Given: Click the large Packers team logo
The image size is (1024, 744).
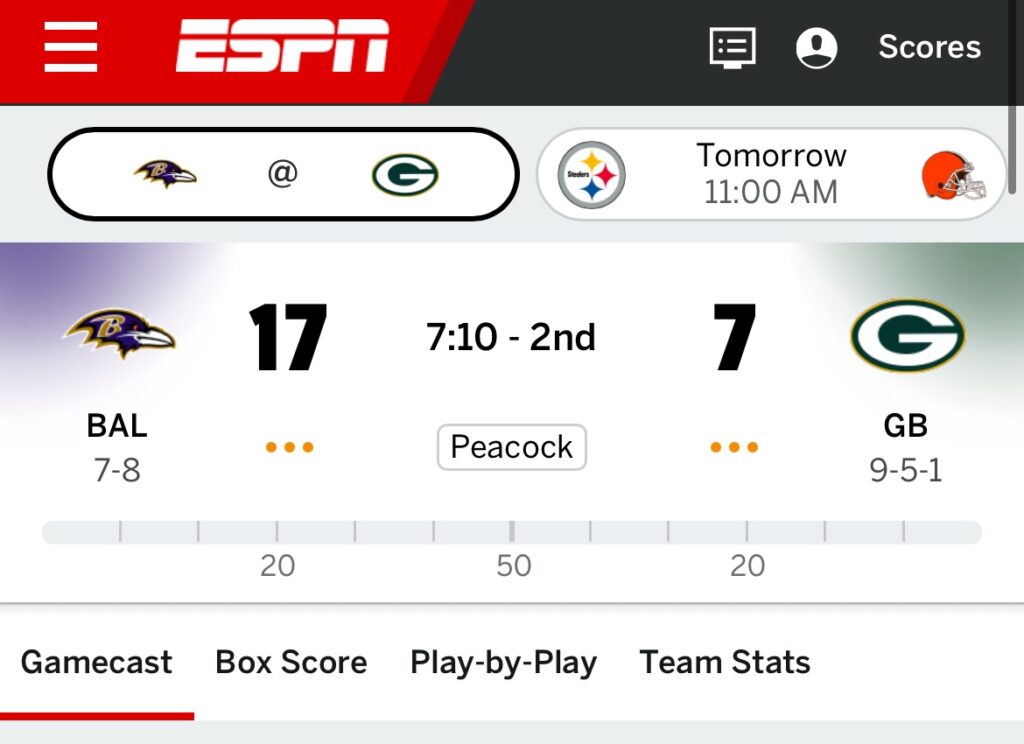Looking at the screenshot, I should click(x=907, y=335).
